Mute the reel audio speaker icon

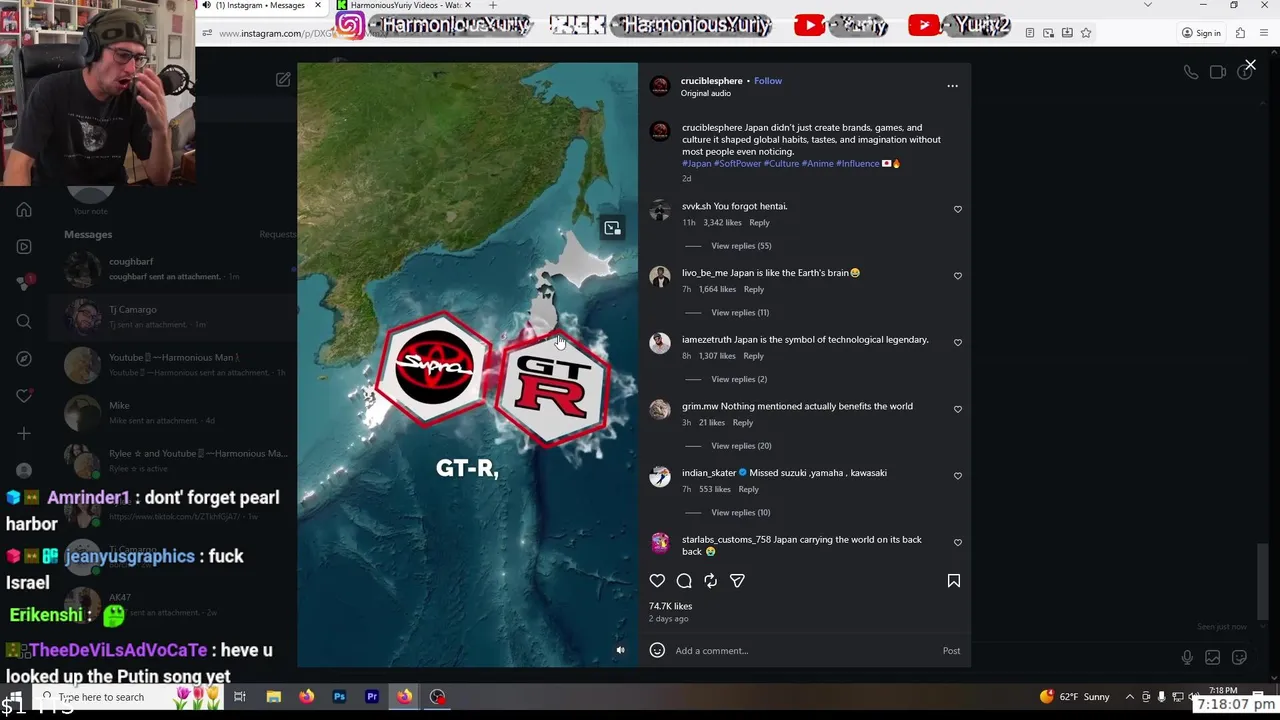[x=620, y=650]
